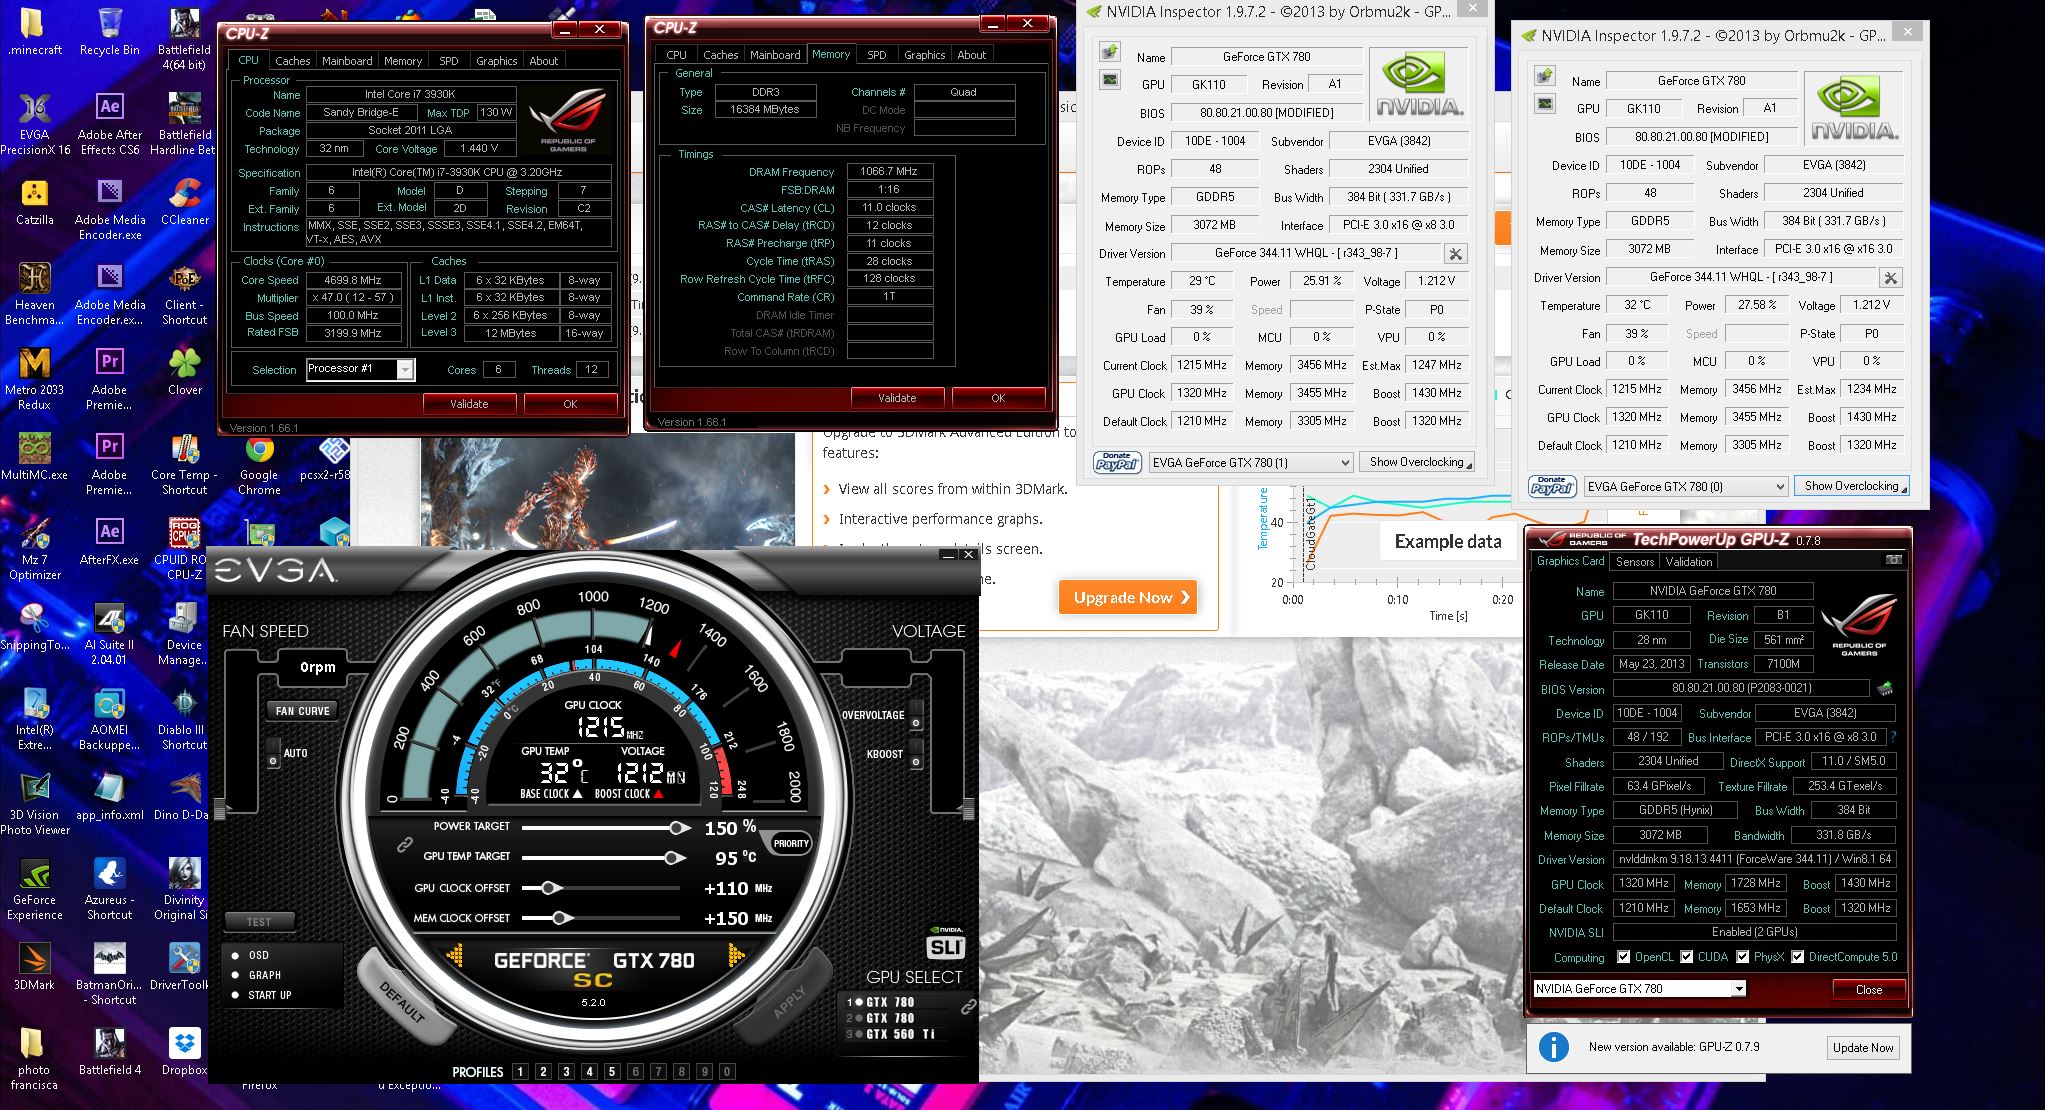Expand Show Overclocking in right NVIDIA Inspector
Screen dimensions: 2045x1110
(x=1852, y=486)
